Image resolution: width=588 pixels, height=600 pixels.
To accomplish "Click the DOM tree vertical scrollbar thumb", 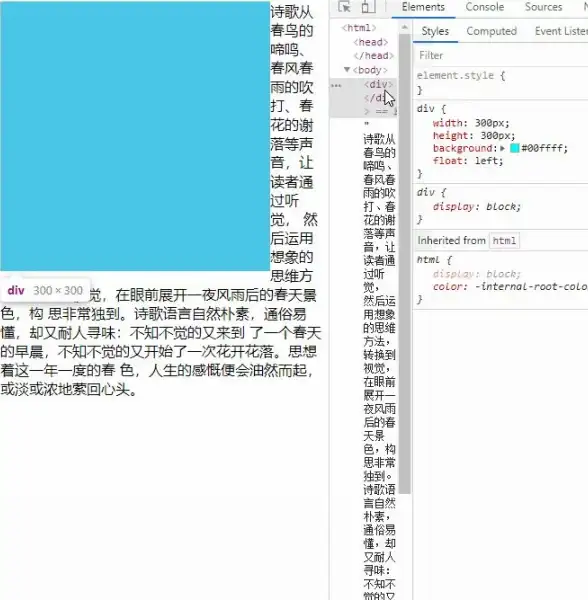I will tap(404, 264).
